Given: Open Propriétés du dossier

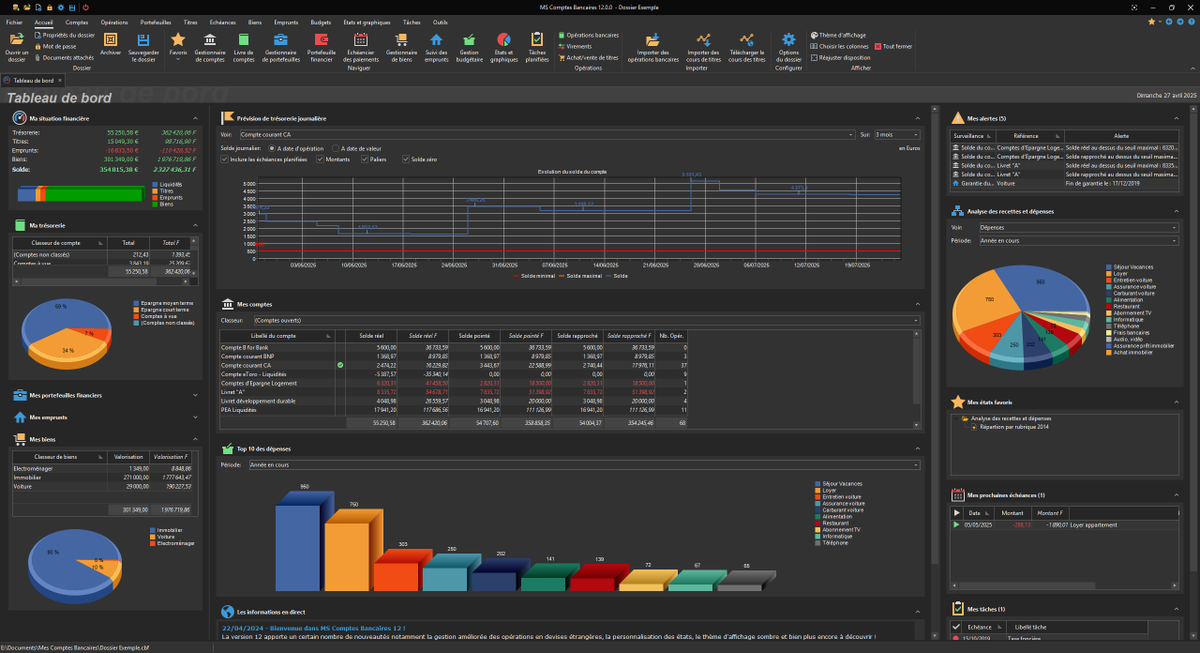Looking at the screenshot, I should point(64,35).
